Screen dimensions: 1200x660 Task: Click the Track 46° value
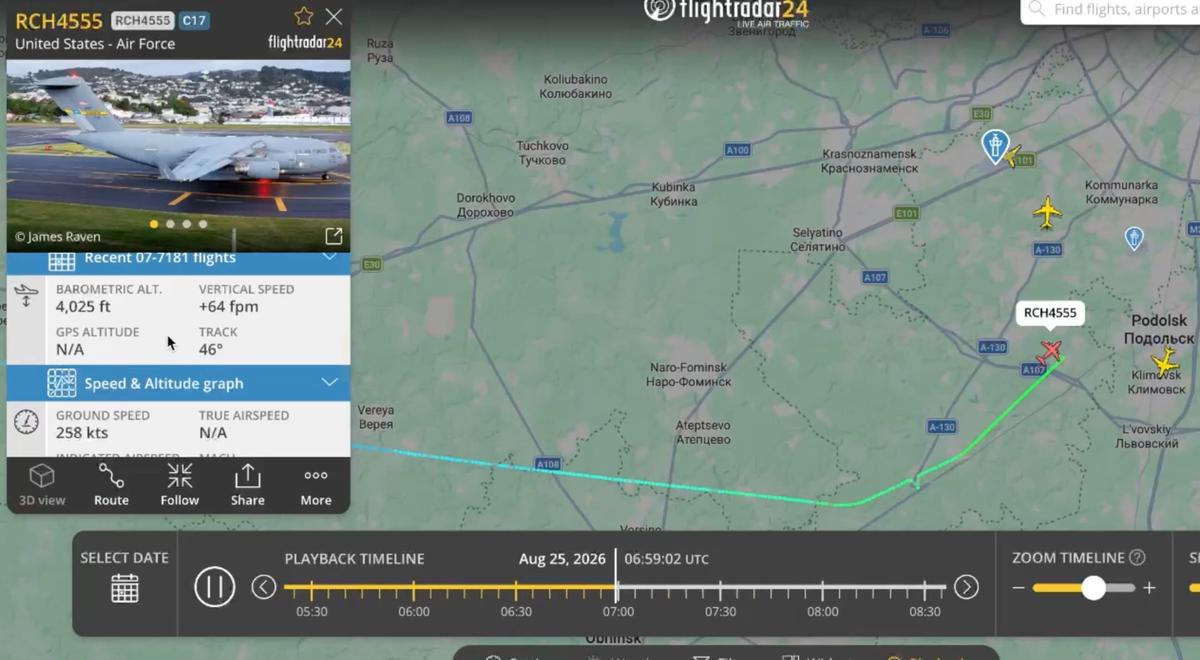point(211,349)
